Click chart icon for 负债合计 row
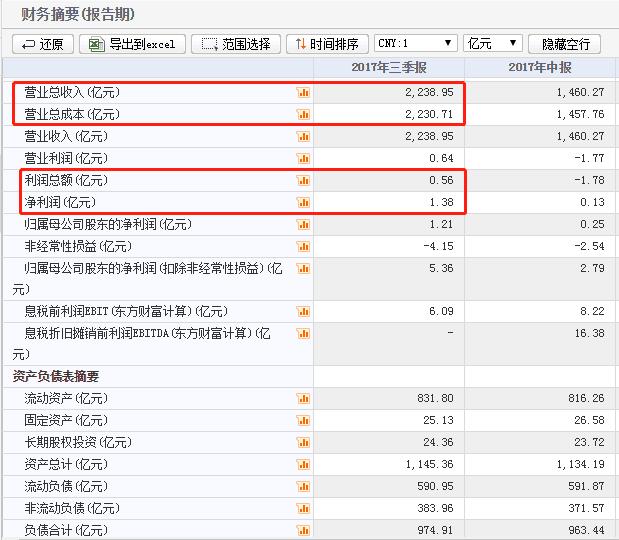Viewport: 619px width, 540px height. click(x=302, y=530)
